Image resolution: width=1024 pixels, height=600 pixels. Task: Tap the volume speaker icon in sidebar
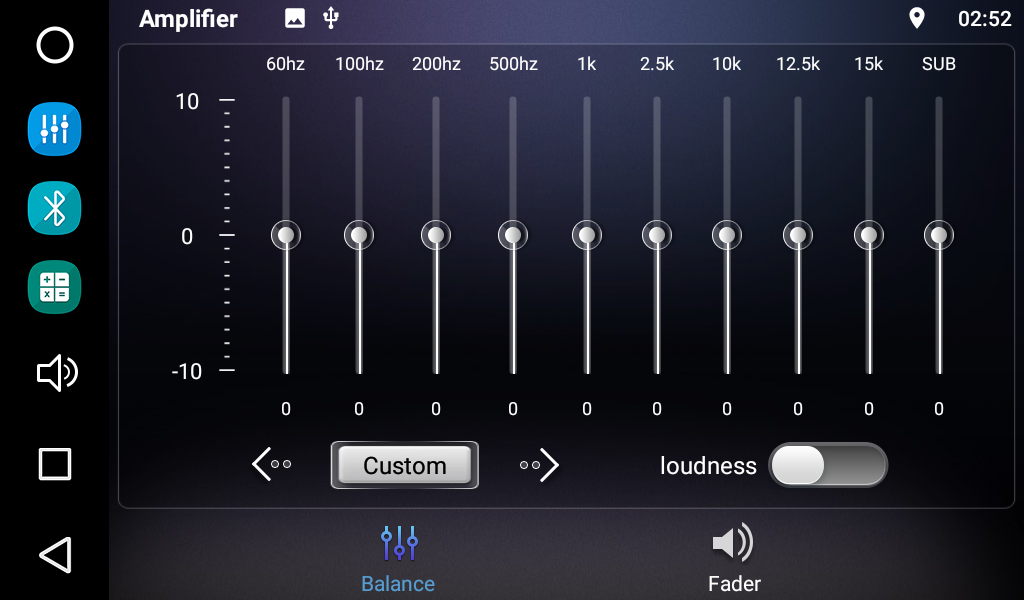[56, 373]
